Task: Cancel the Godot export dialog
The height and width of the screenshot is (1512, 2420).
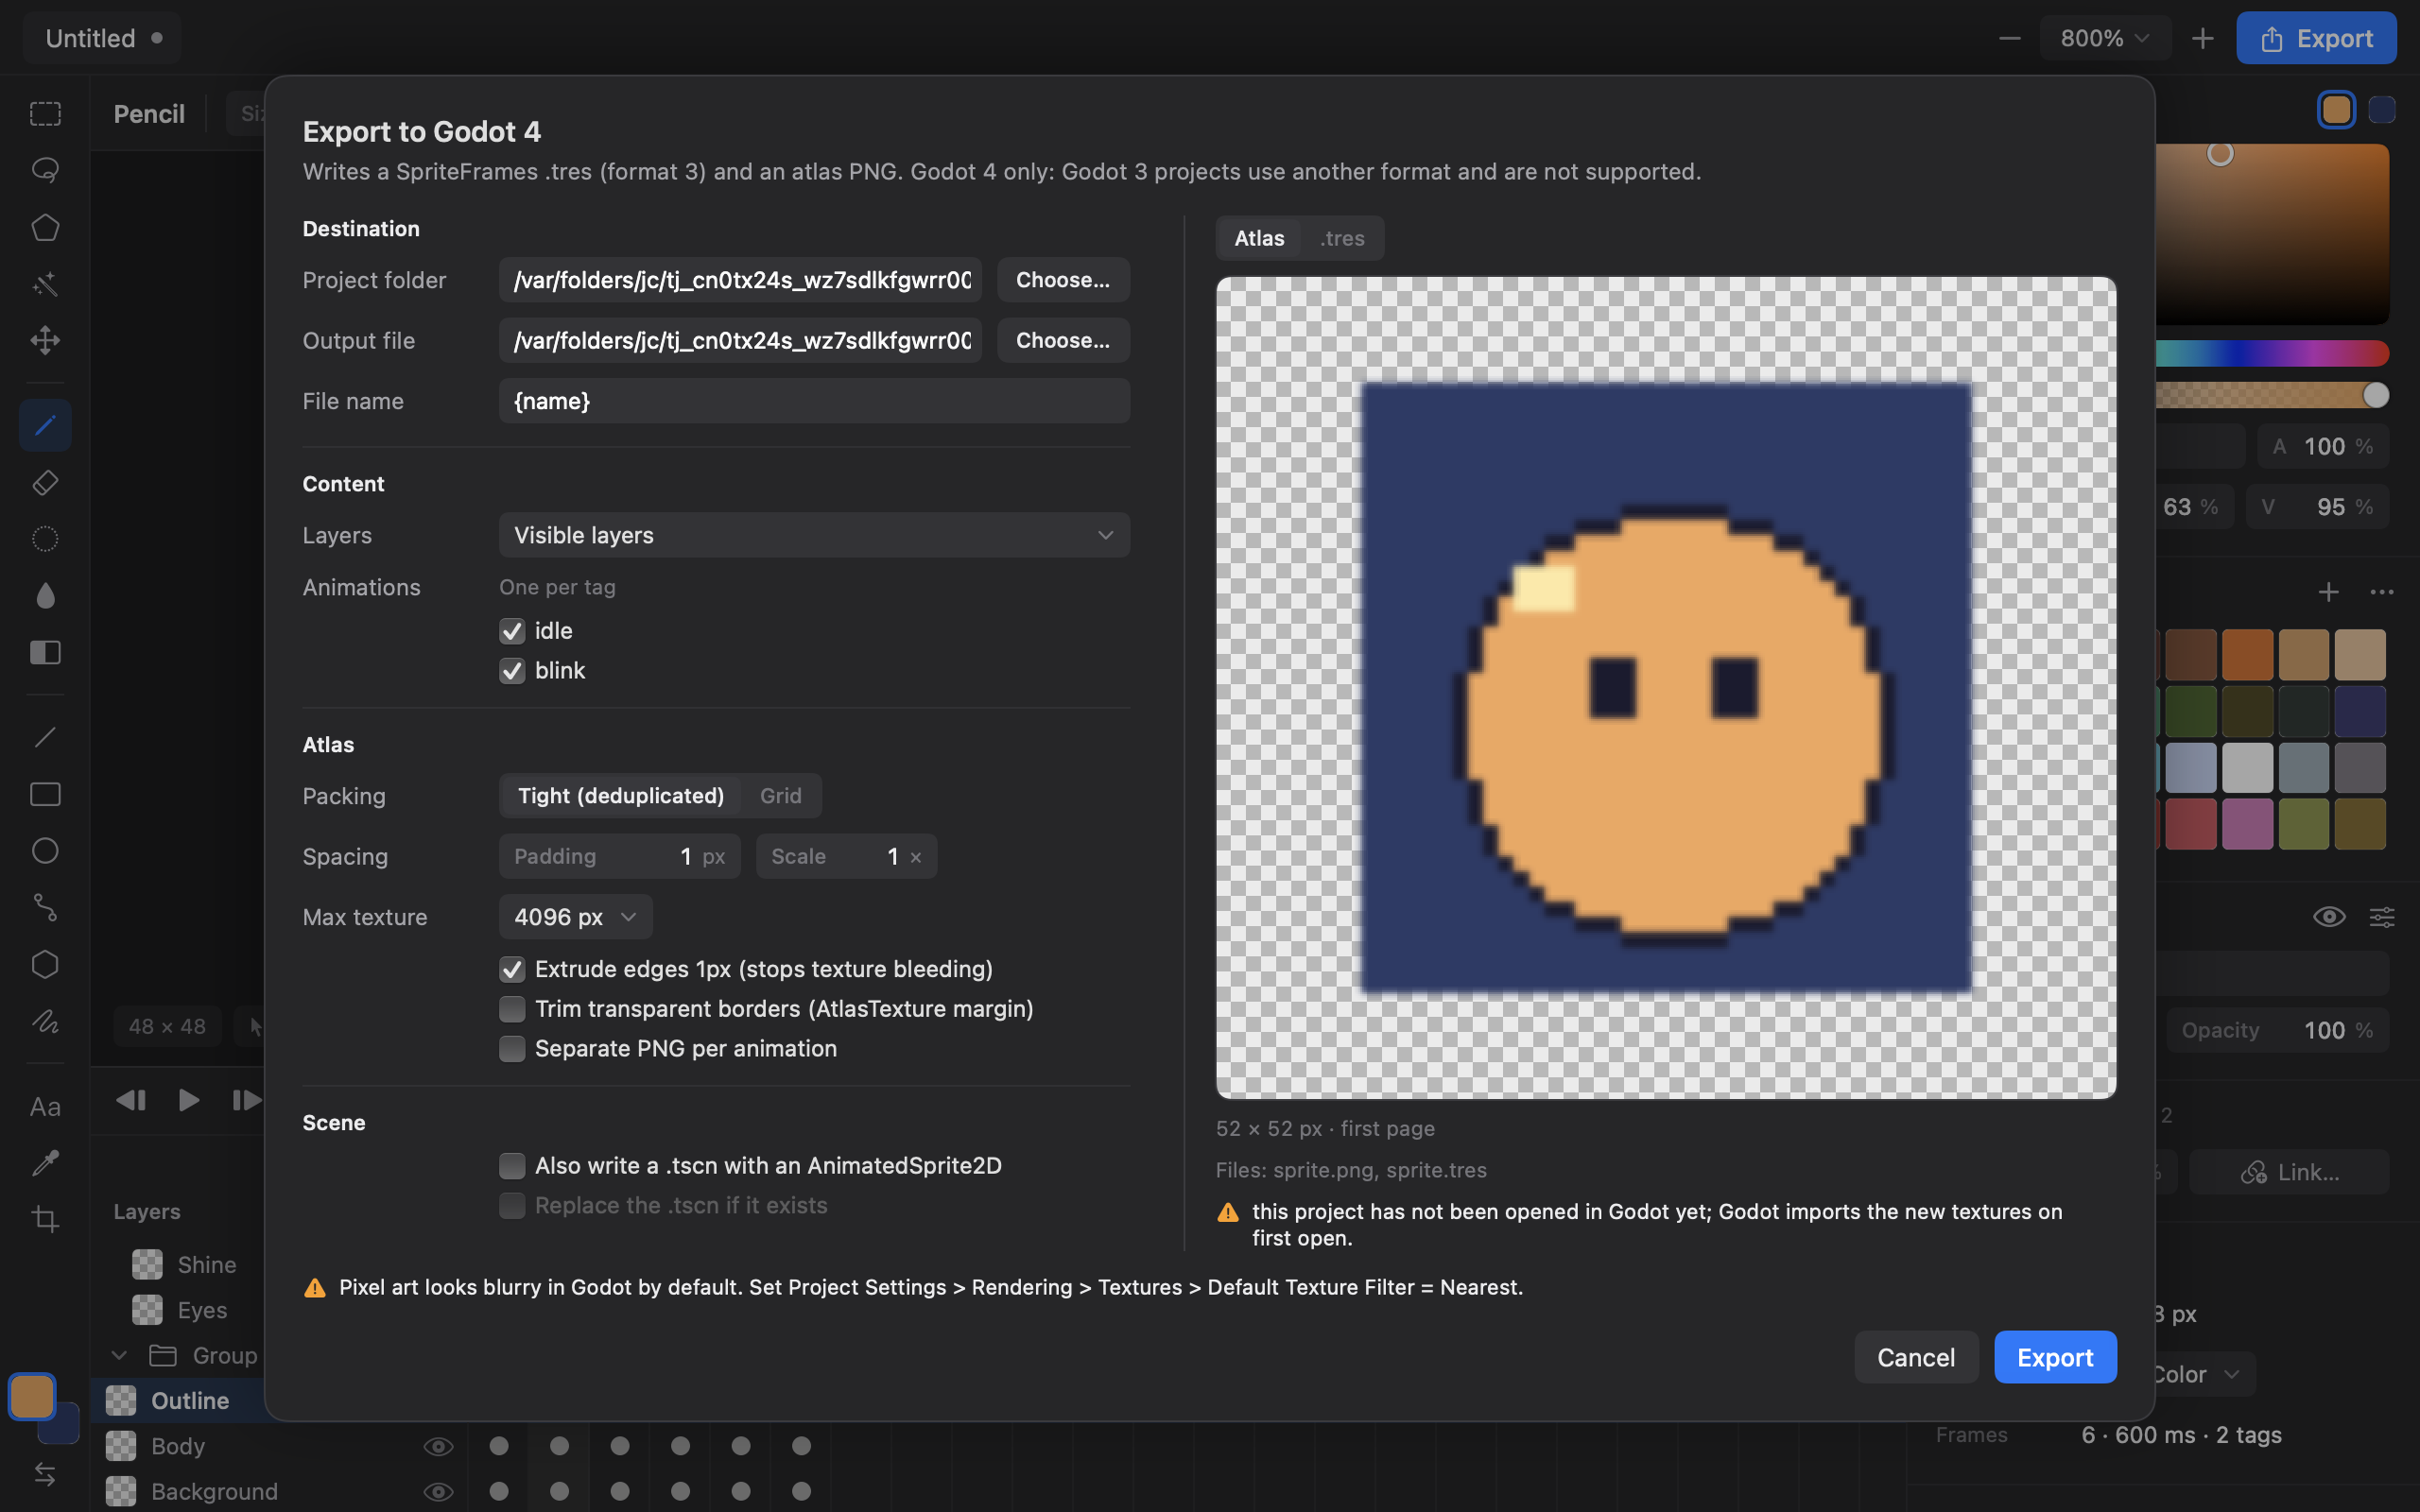Action: coord(1915,1357)
